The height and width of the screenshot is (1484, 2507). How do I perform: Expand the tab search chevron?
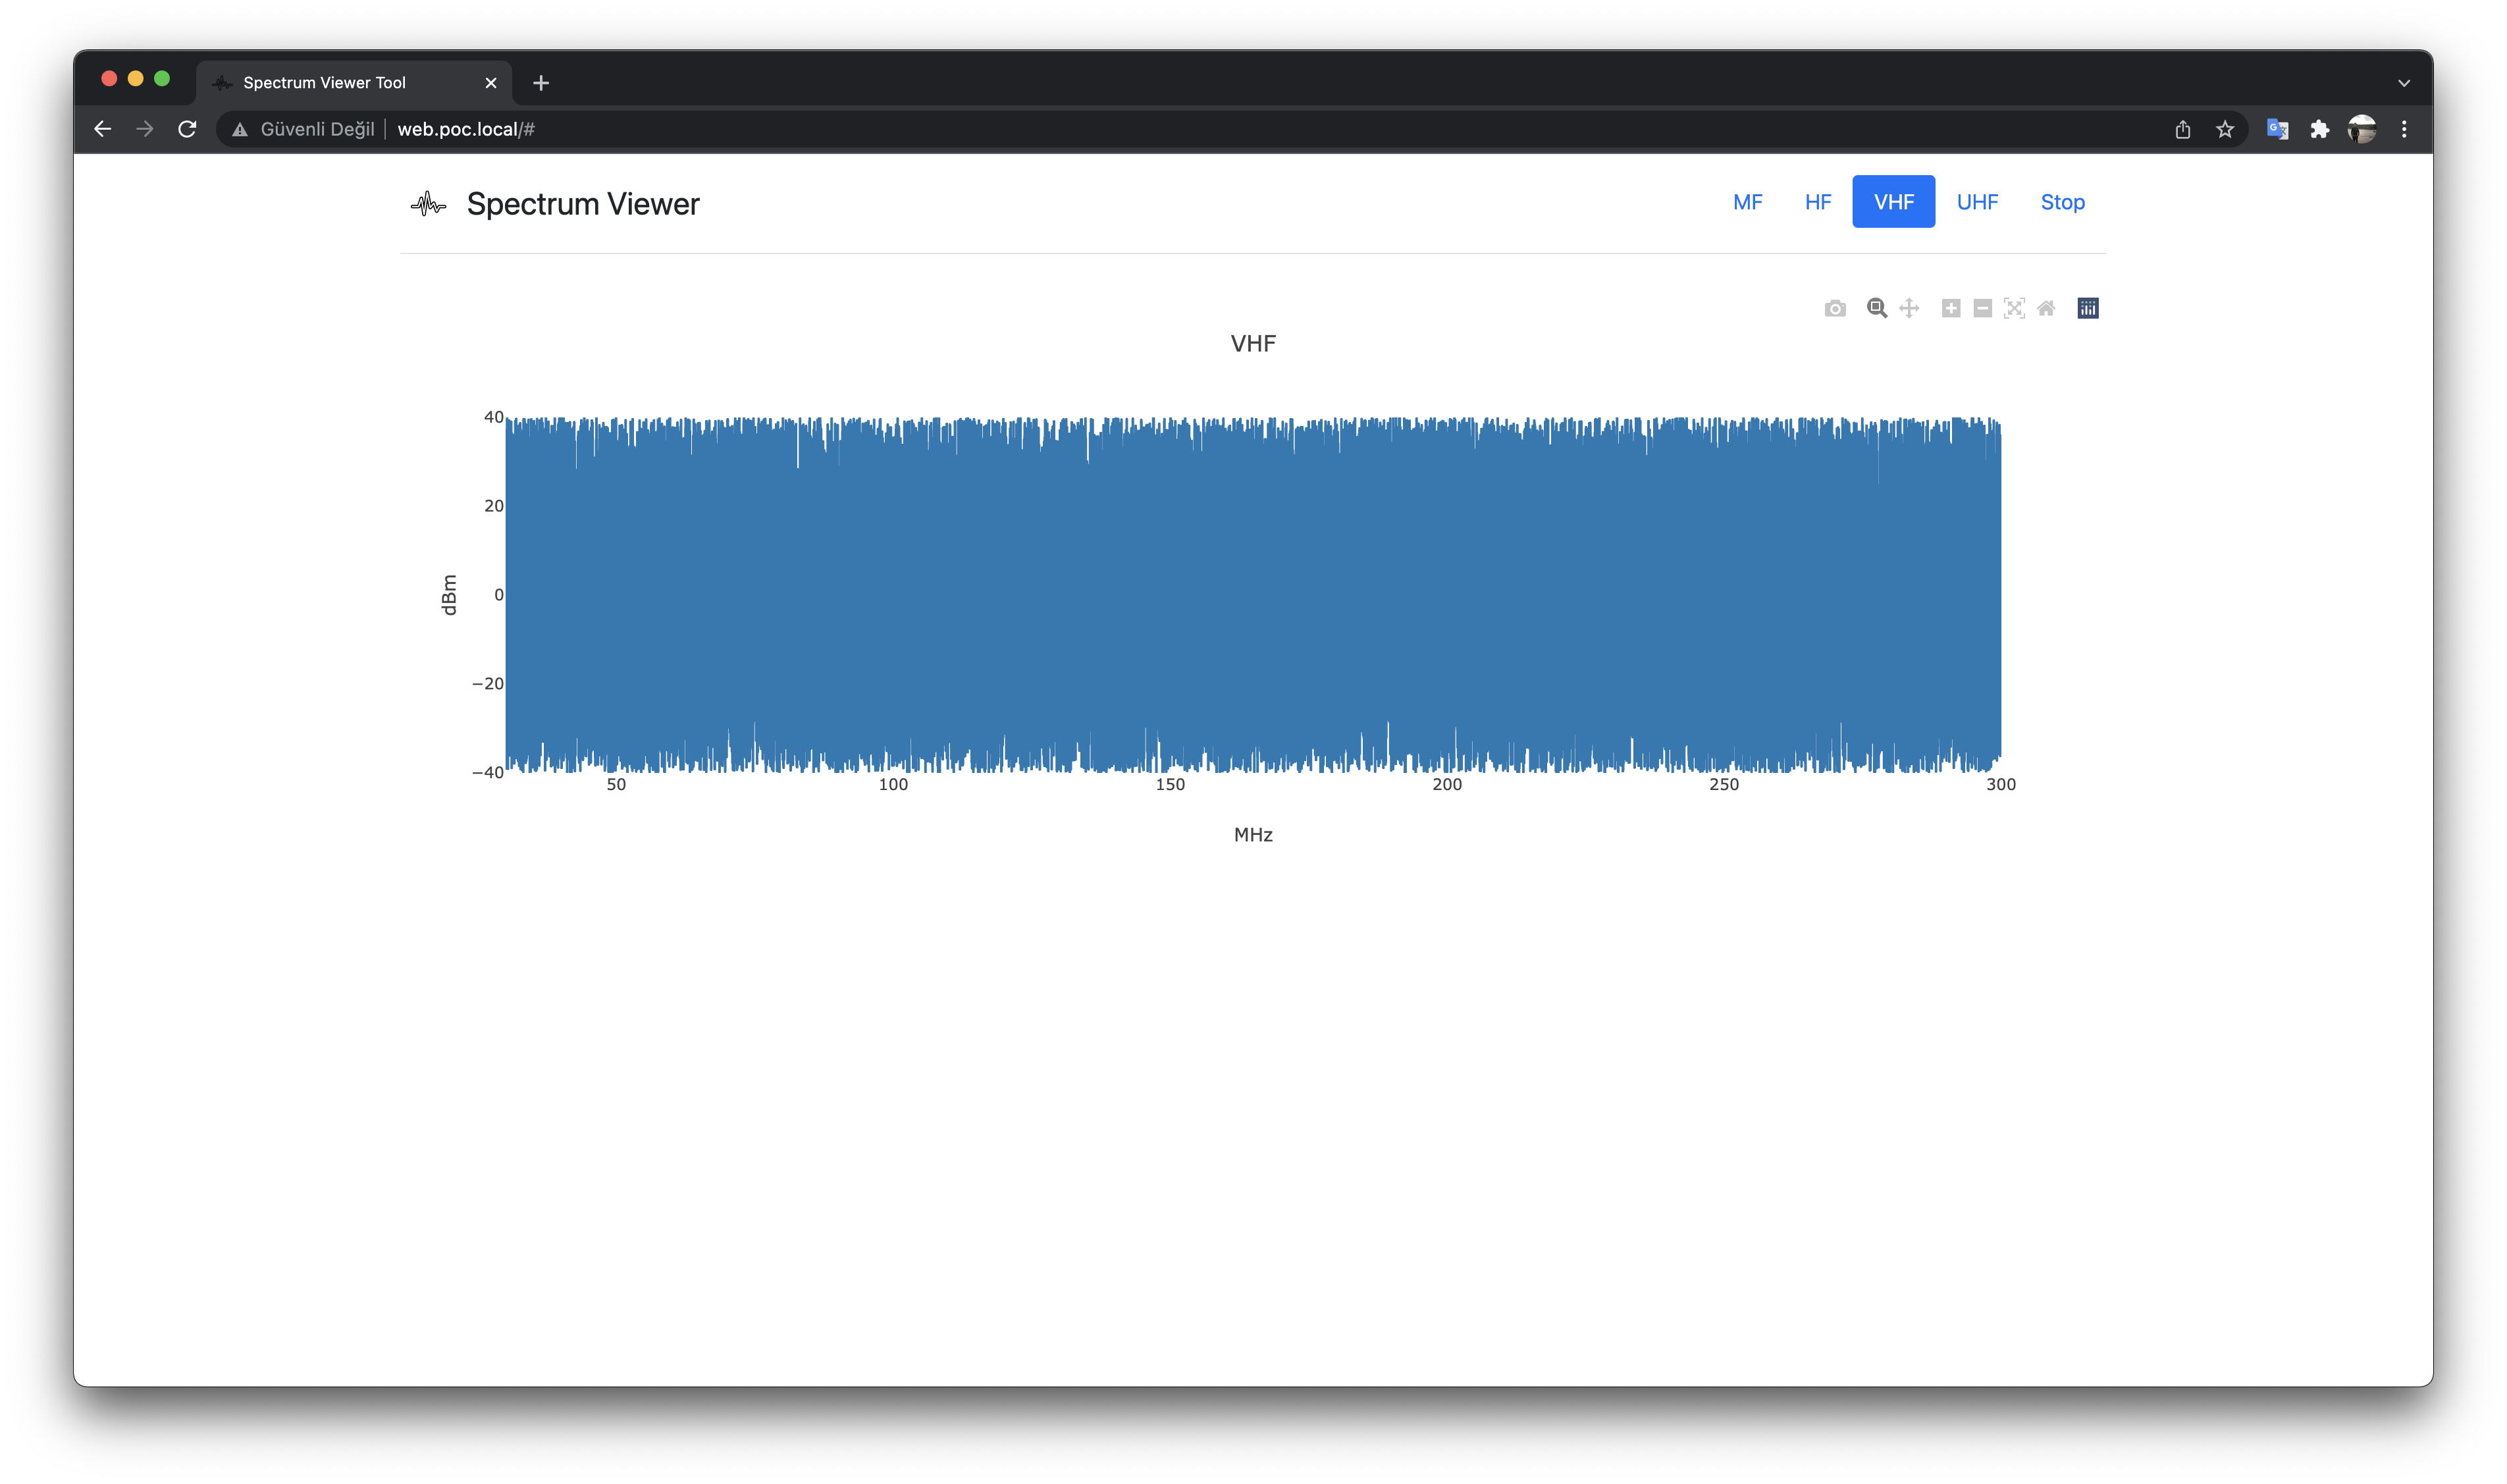[x=2403, y=83]
